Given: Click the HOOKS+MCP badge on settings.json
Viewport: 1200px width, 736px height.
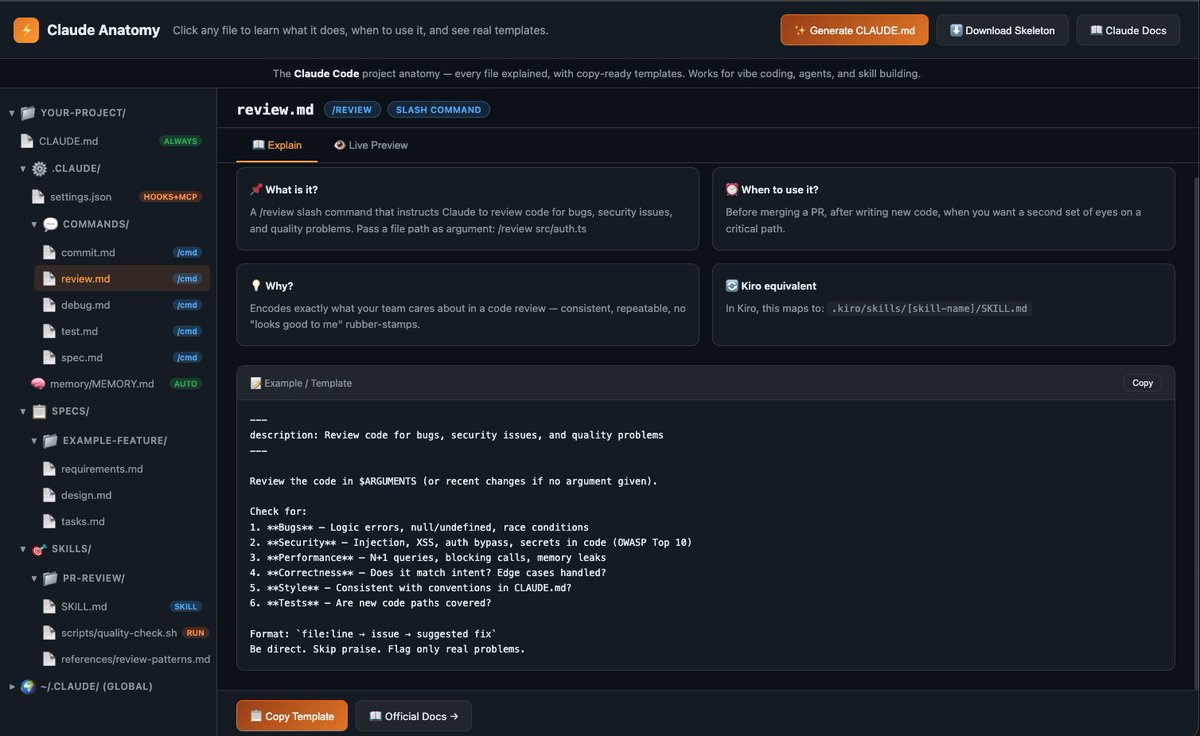Looking at the screenshot, I should (171, 197).
